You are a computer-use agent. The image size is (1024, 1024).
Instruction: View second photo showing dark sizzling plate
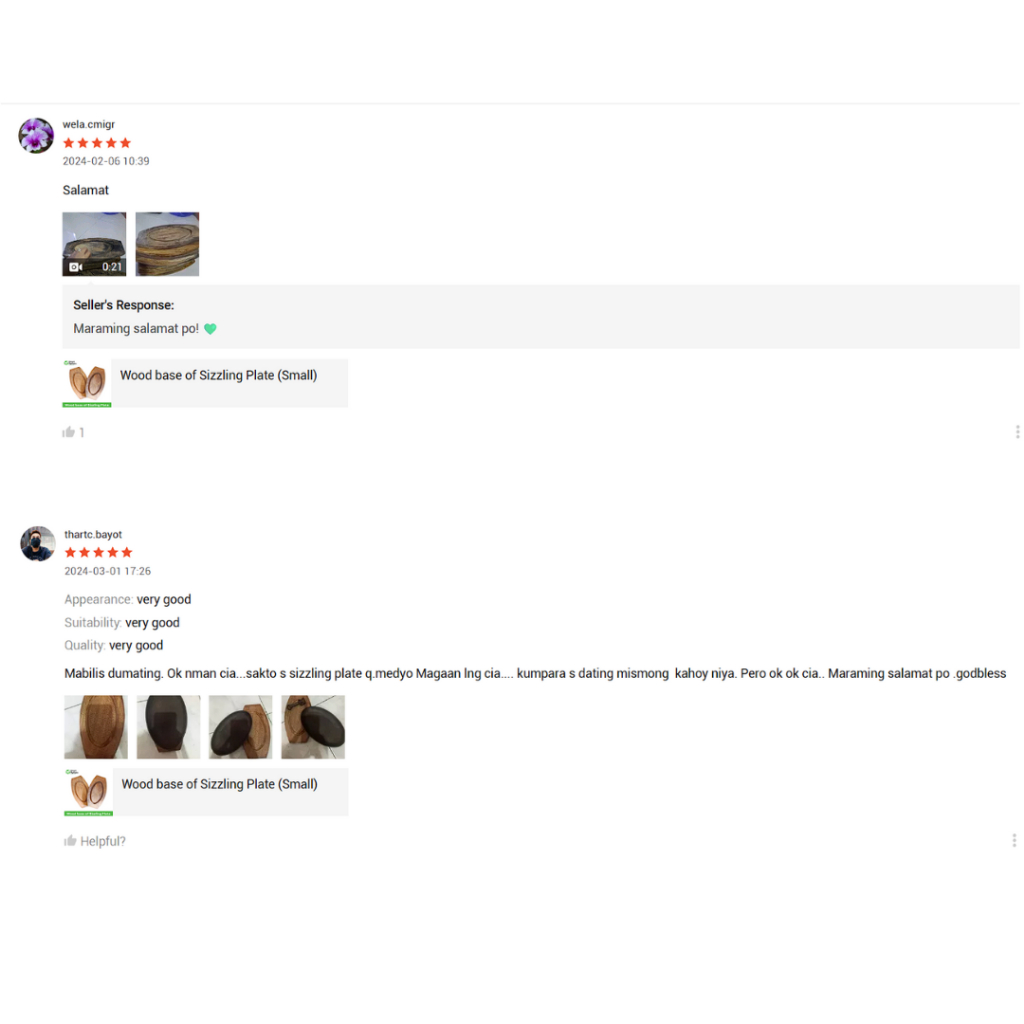168,727
